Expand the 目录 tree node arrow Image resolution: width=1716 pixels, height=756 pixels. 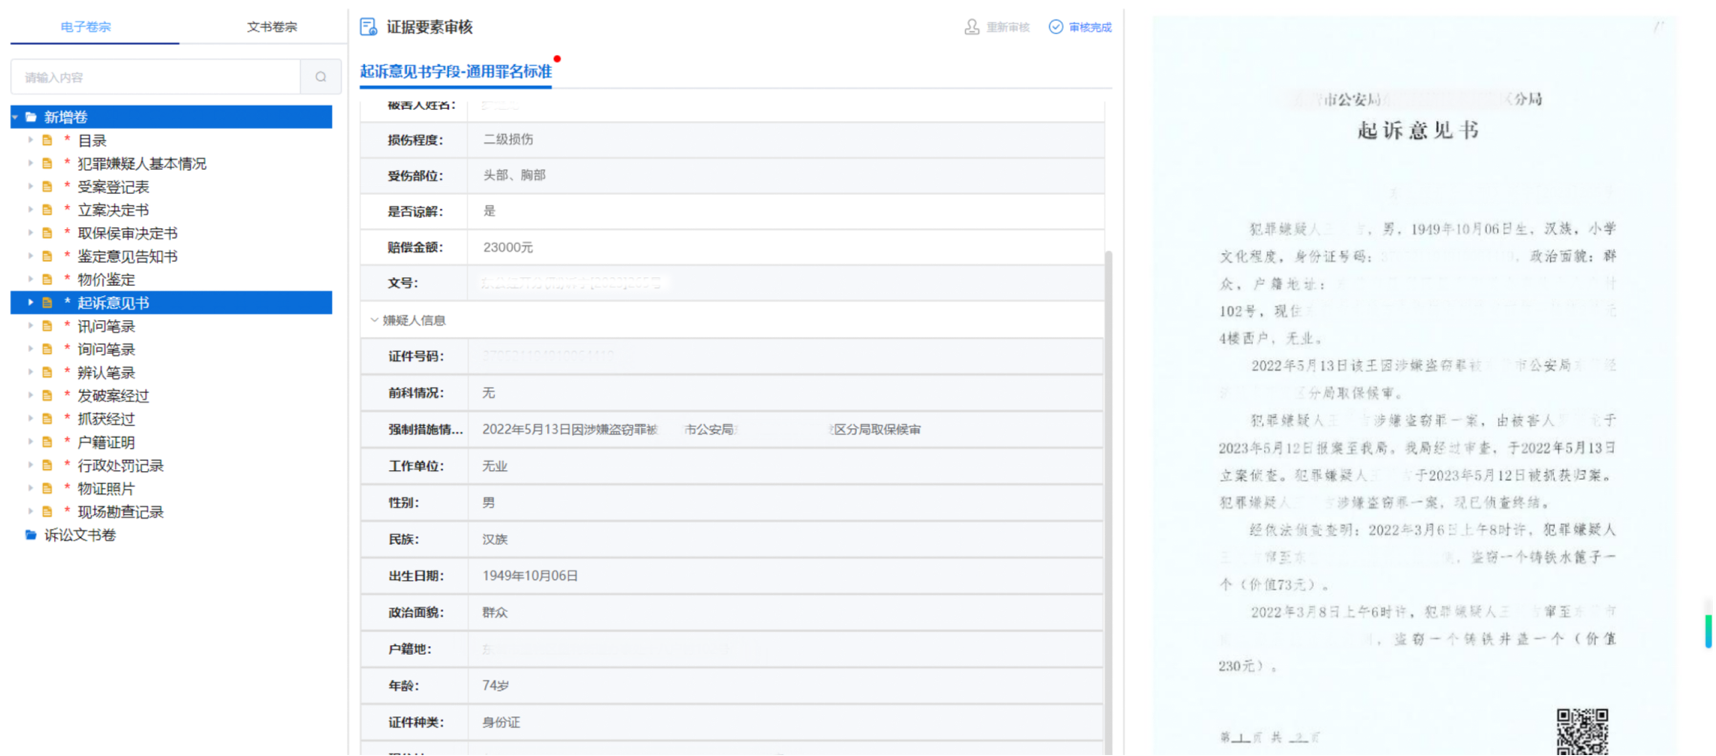coord(30,140)
